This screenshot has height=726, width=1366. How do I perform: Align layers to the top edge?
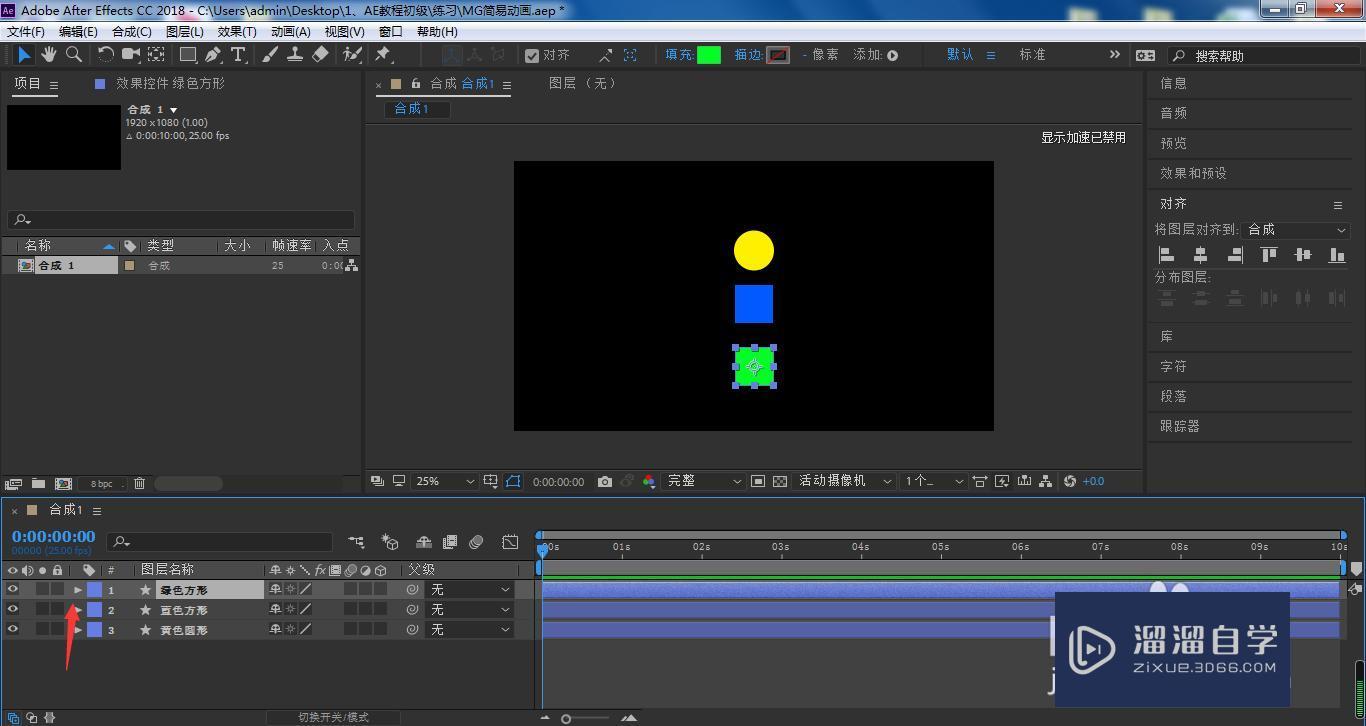point(1269,255)
